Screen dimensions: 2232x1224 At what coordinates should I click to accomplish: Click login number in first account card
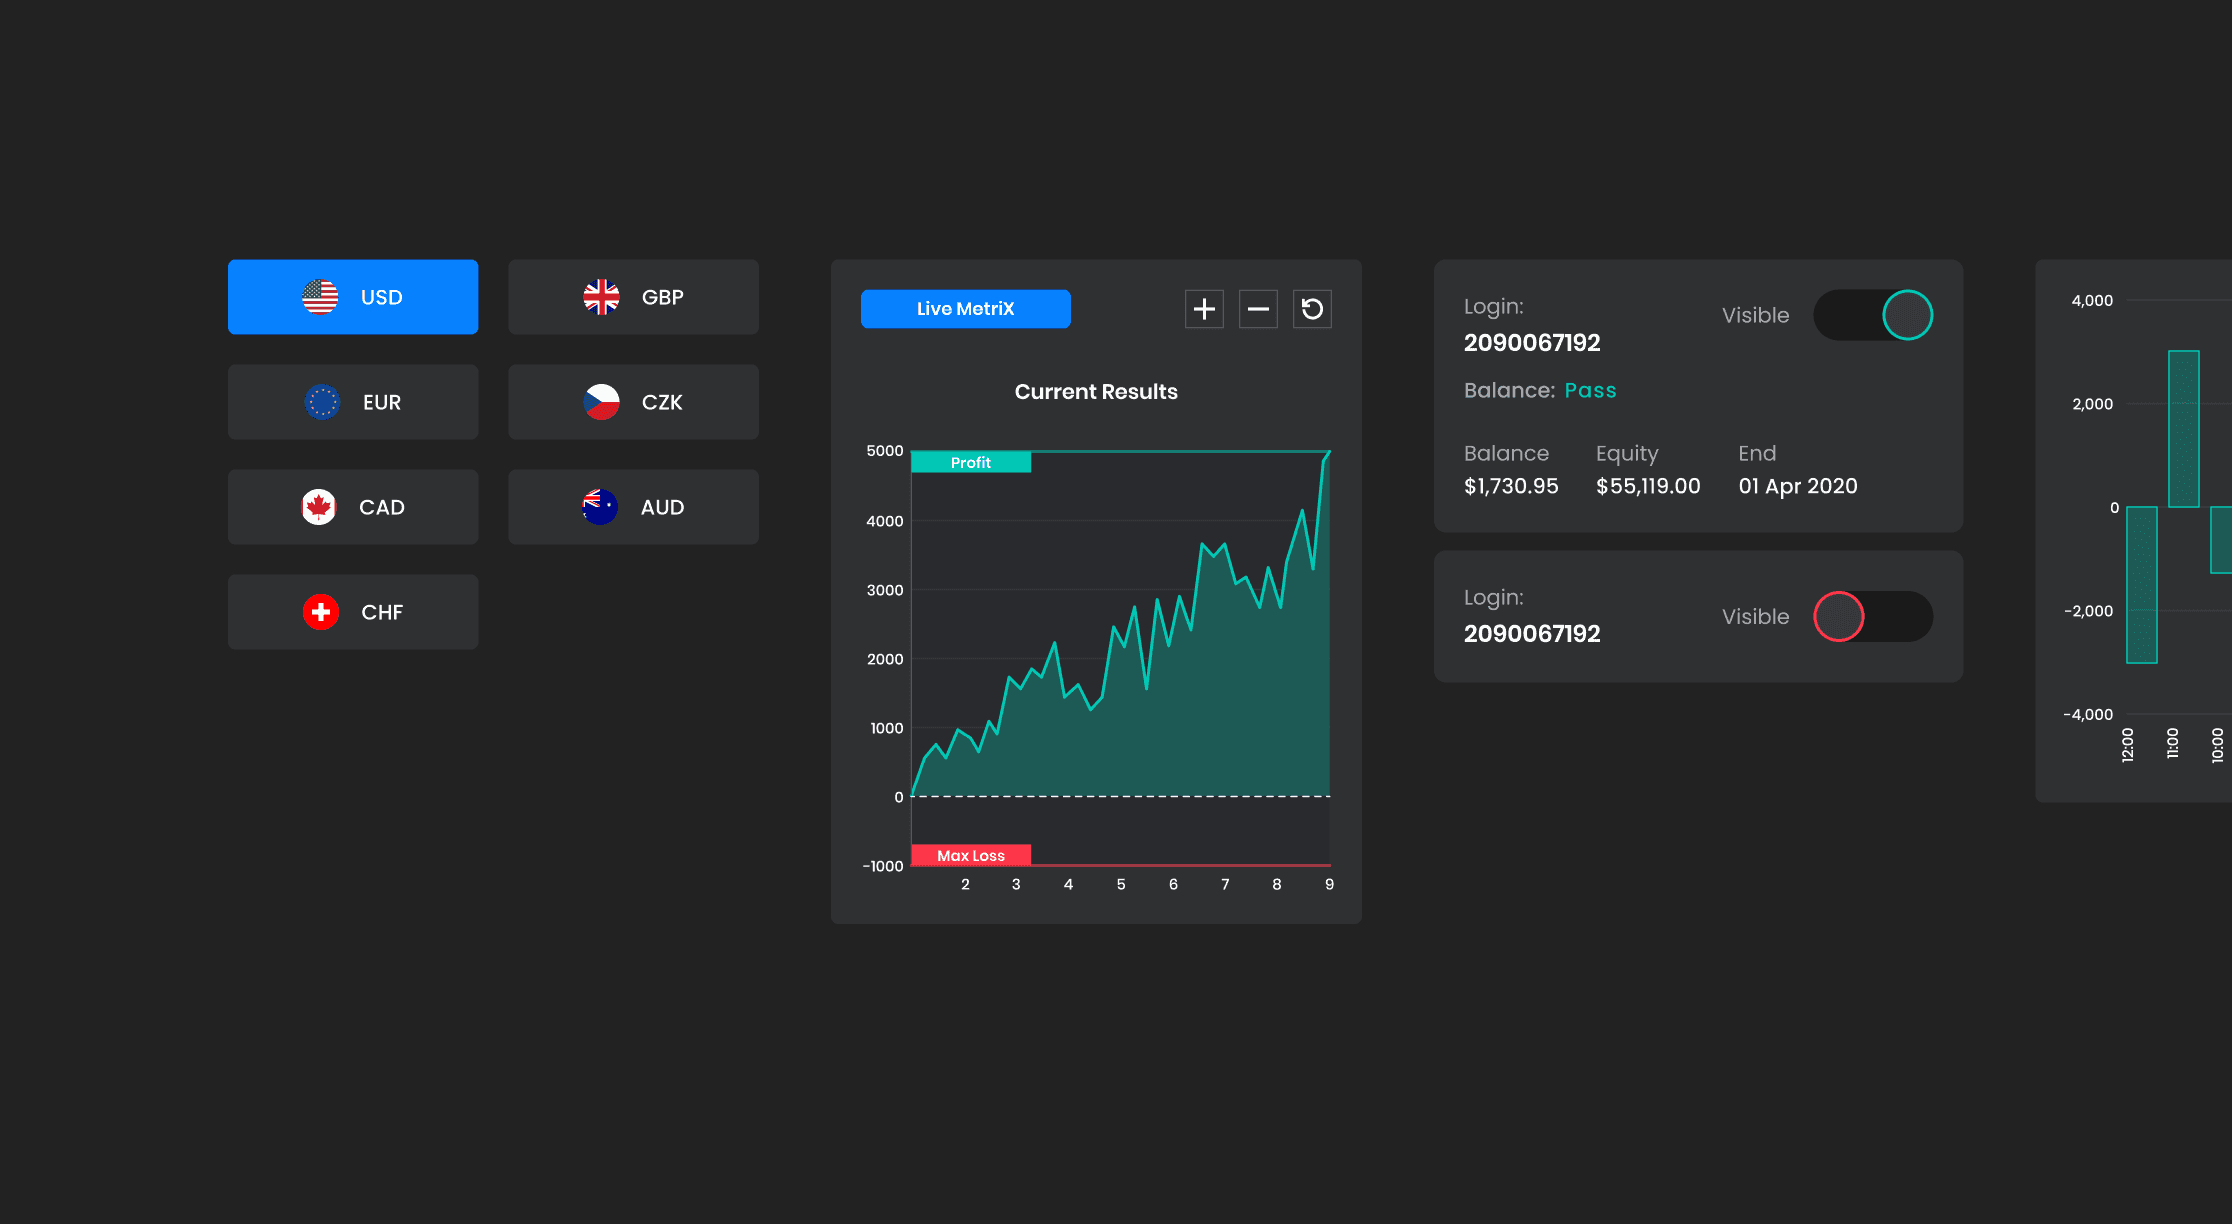(x=1532, y=343)
